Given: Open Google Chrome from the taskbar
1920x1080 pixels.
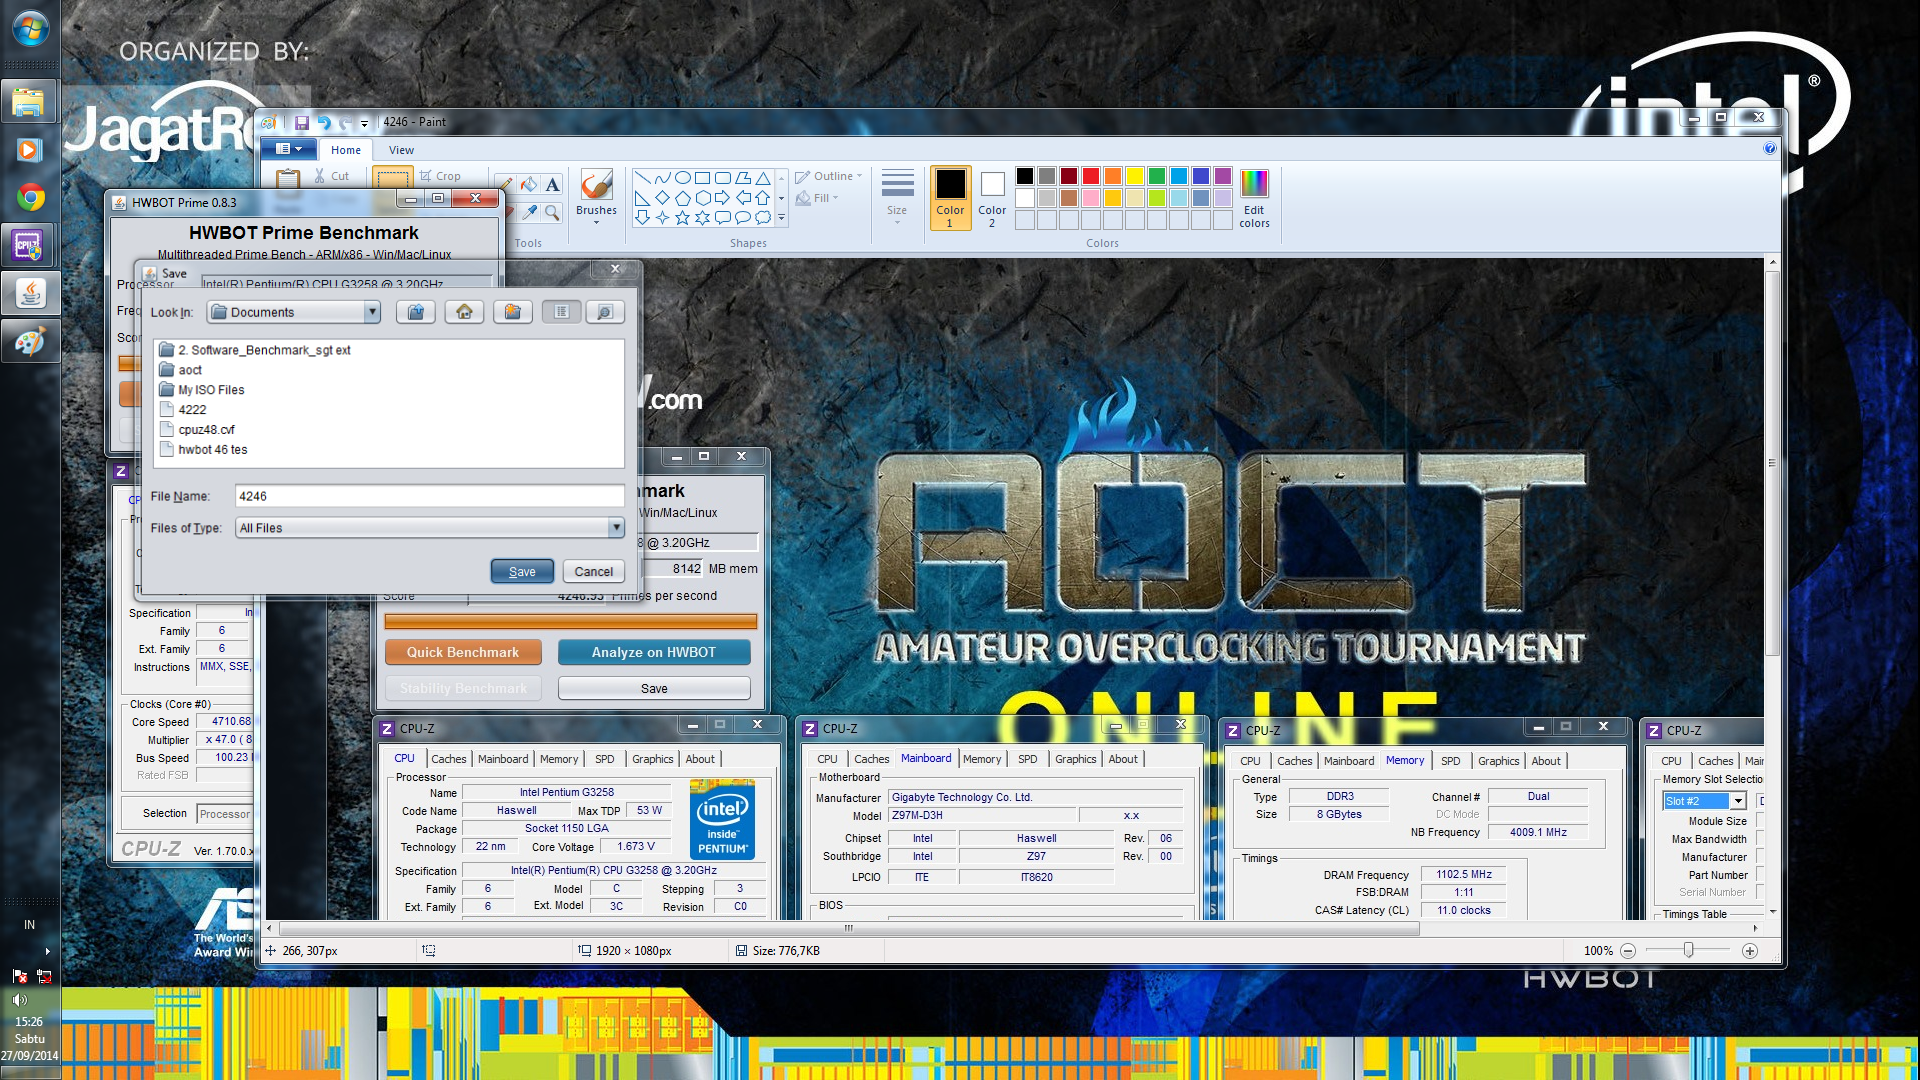Looking at the screenshot, I should [x=30, y=198].
